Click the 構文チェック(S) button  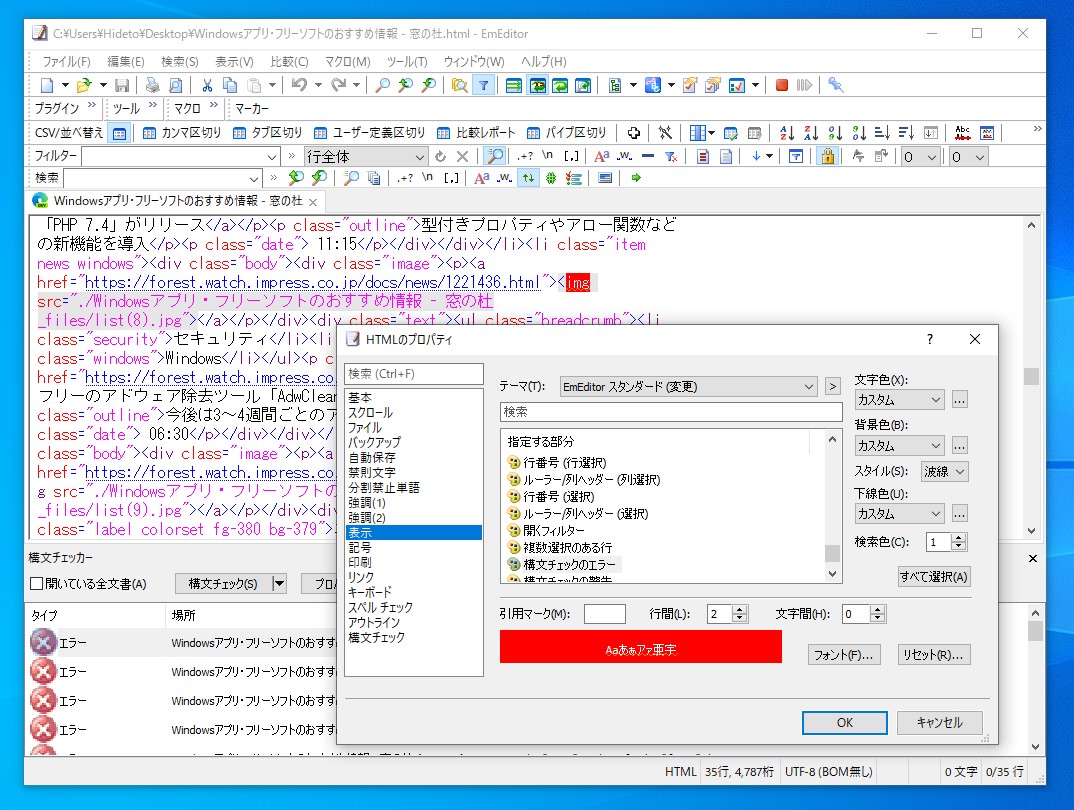223,584
